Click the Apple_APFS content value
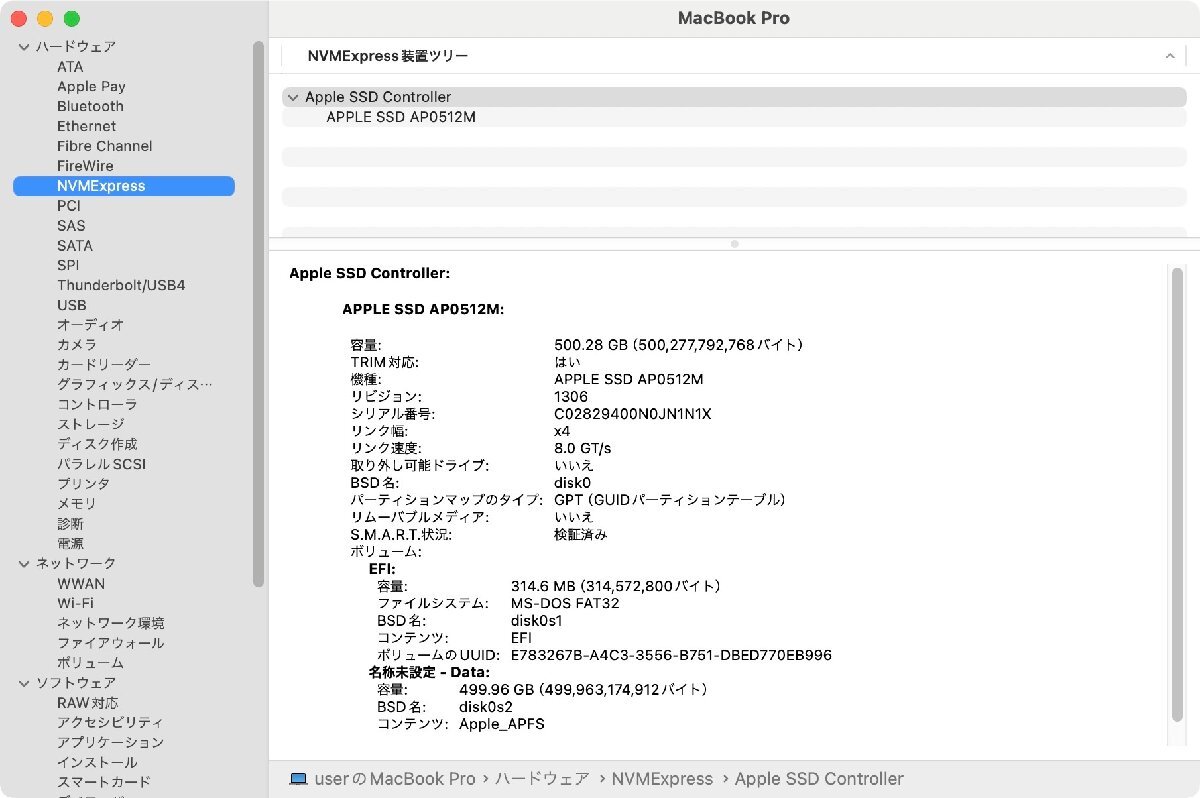Image resolution: width=1200 pixels, height=798 pixels. (x=502, y=724)
